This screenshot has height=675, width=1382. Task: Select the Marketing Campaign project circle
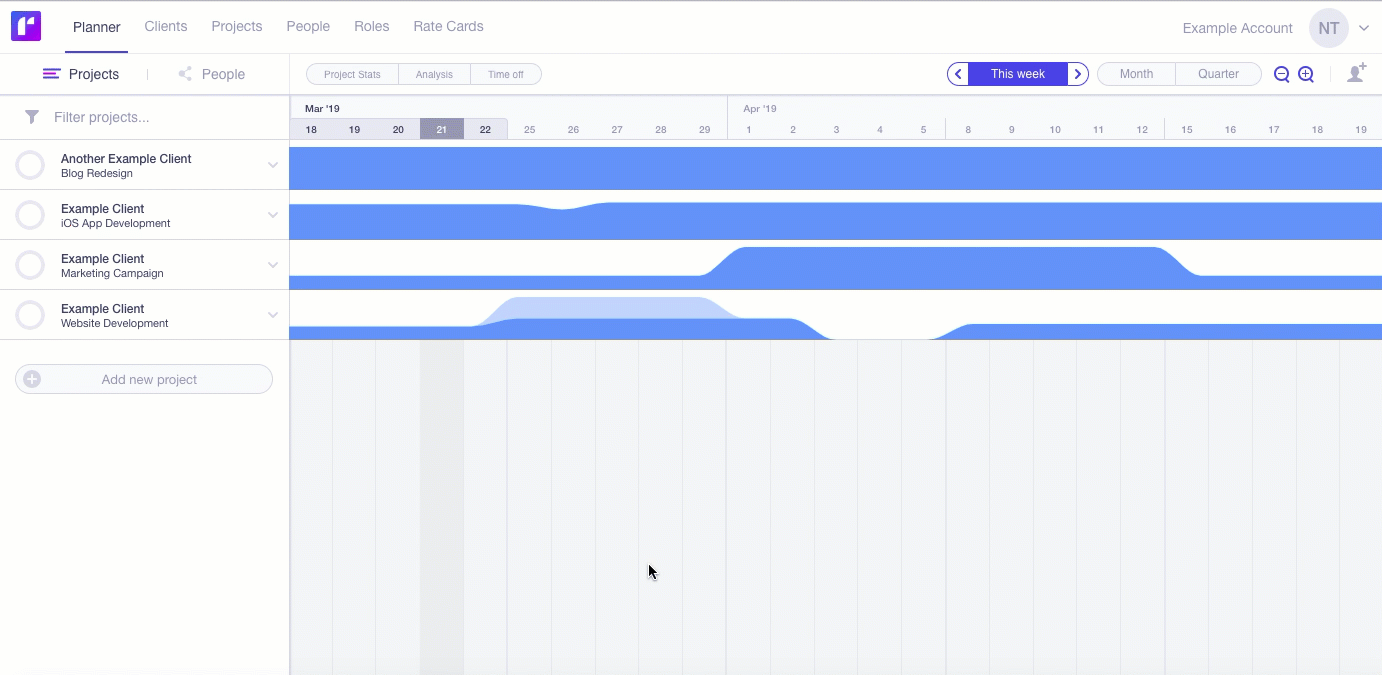click(x=31, y=265)
